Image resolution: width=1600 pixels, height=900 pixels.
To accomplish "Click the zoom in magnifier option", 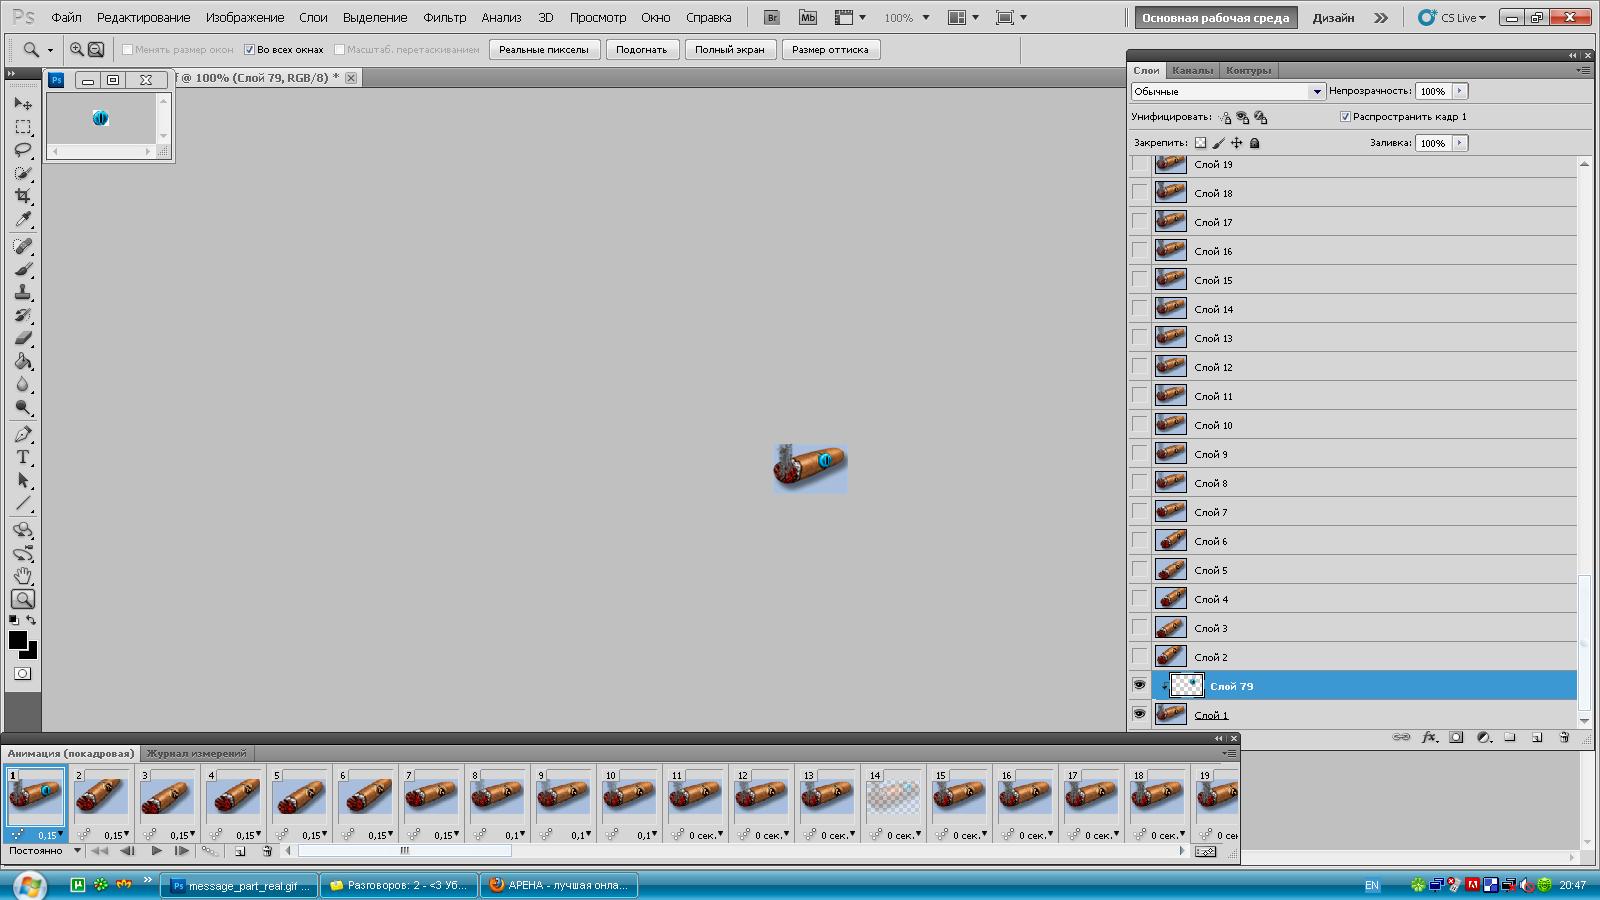I will pos(77,49).
